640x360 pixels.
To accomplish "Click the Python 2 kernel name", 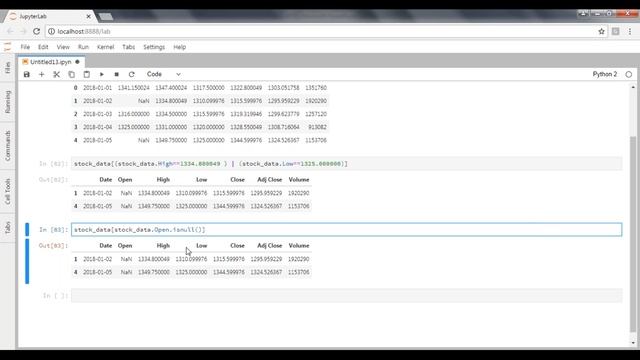I will tap(604, 74).
